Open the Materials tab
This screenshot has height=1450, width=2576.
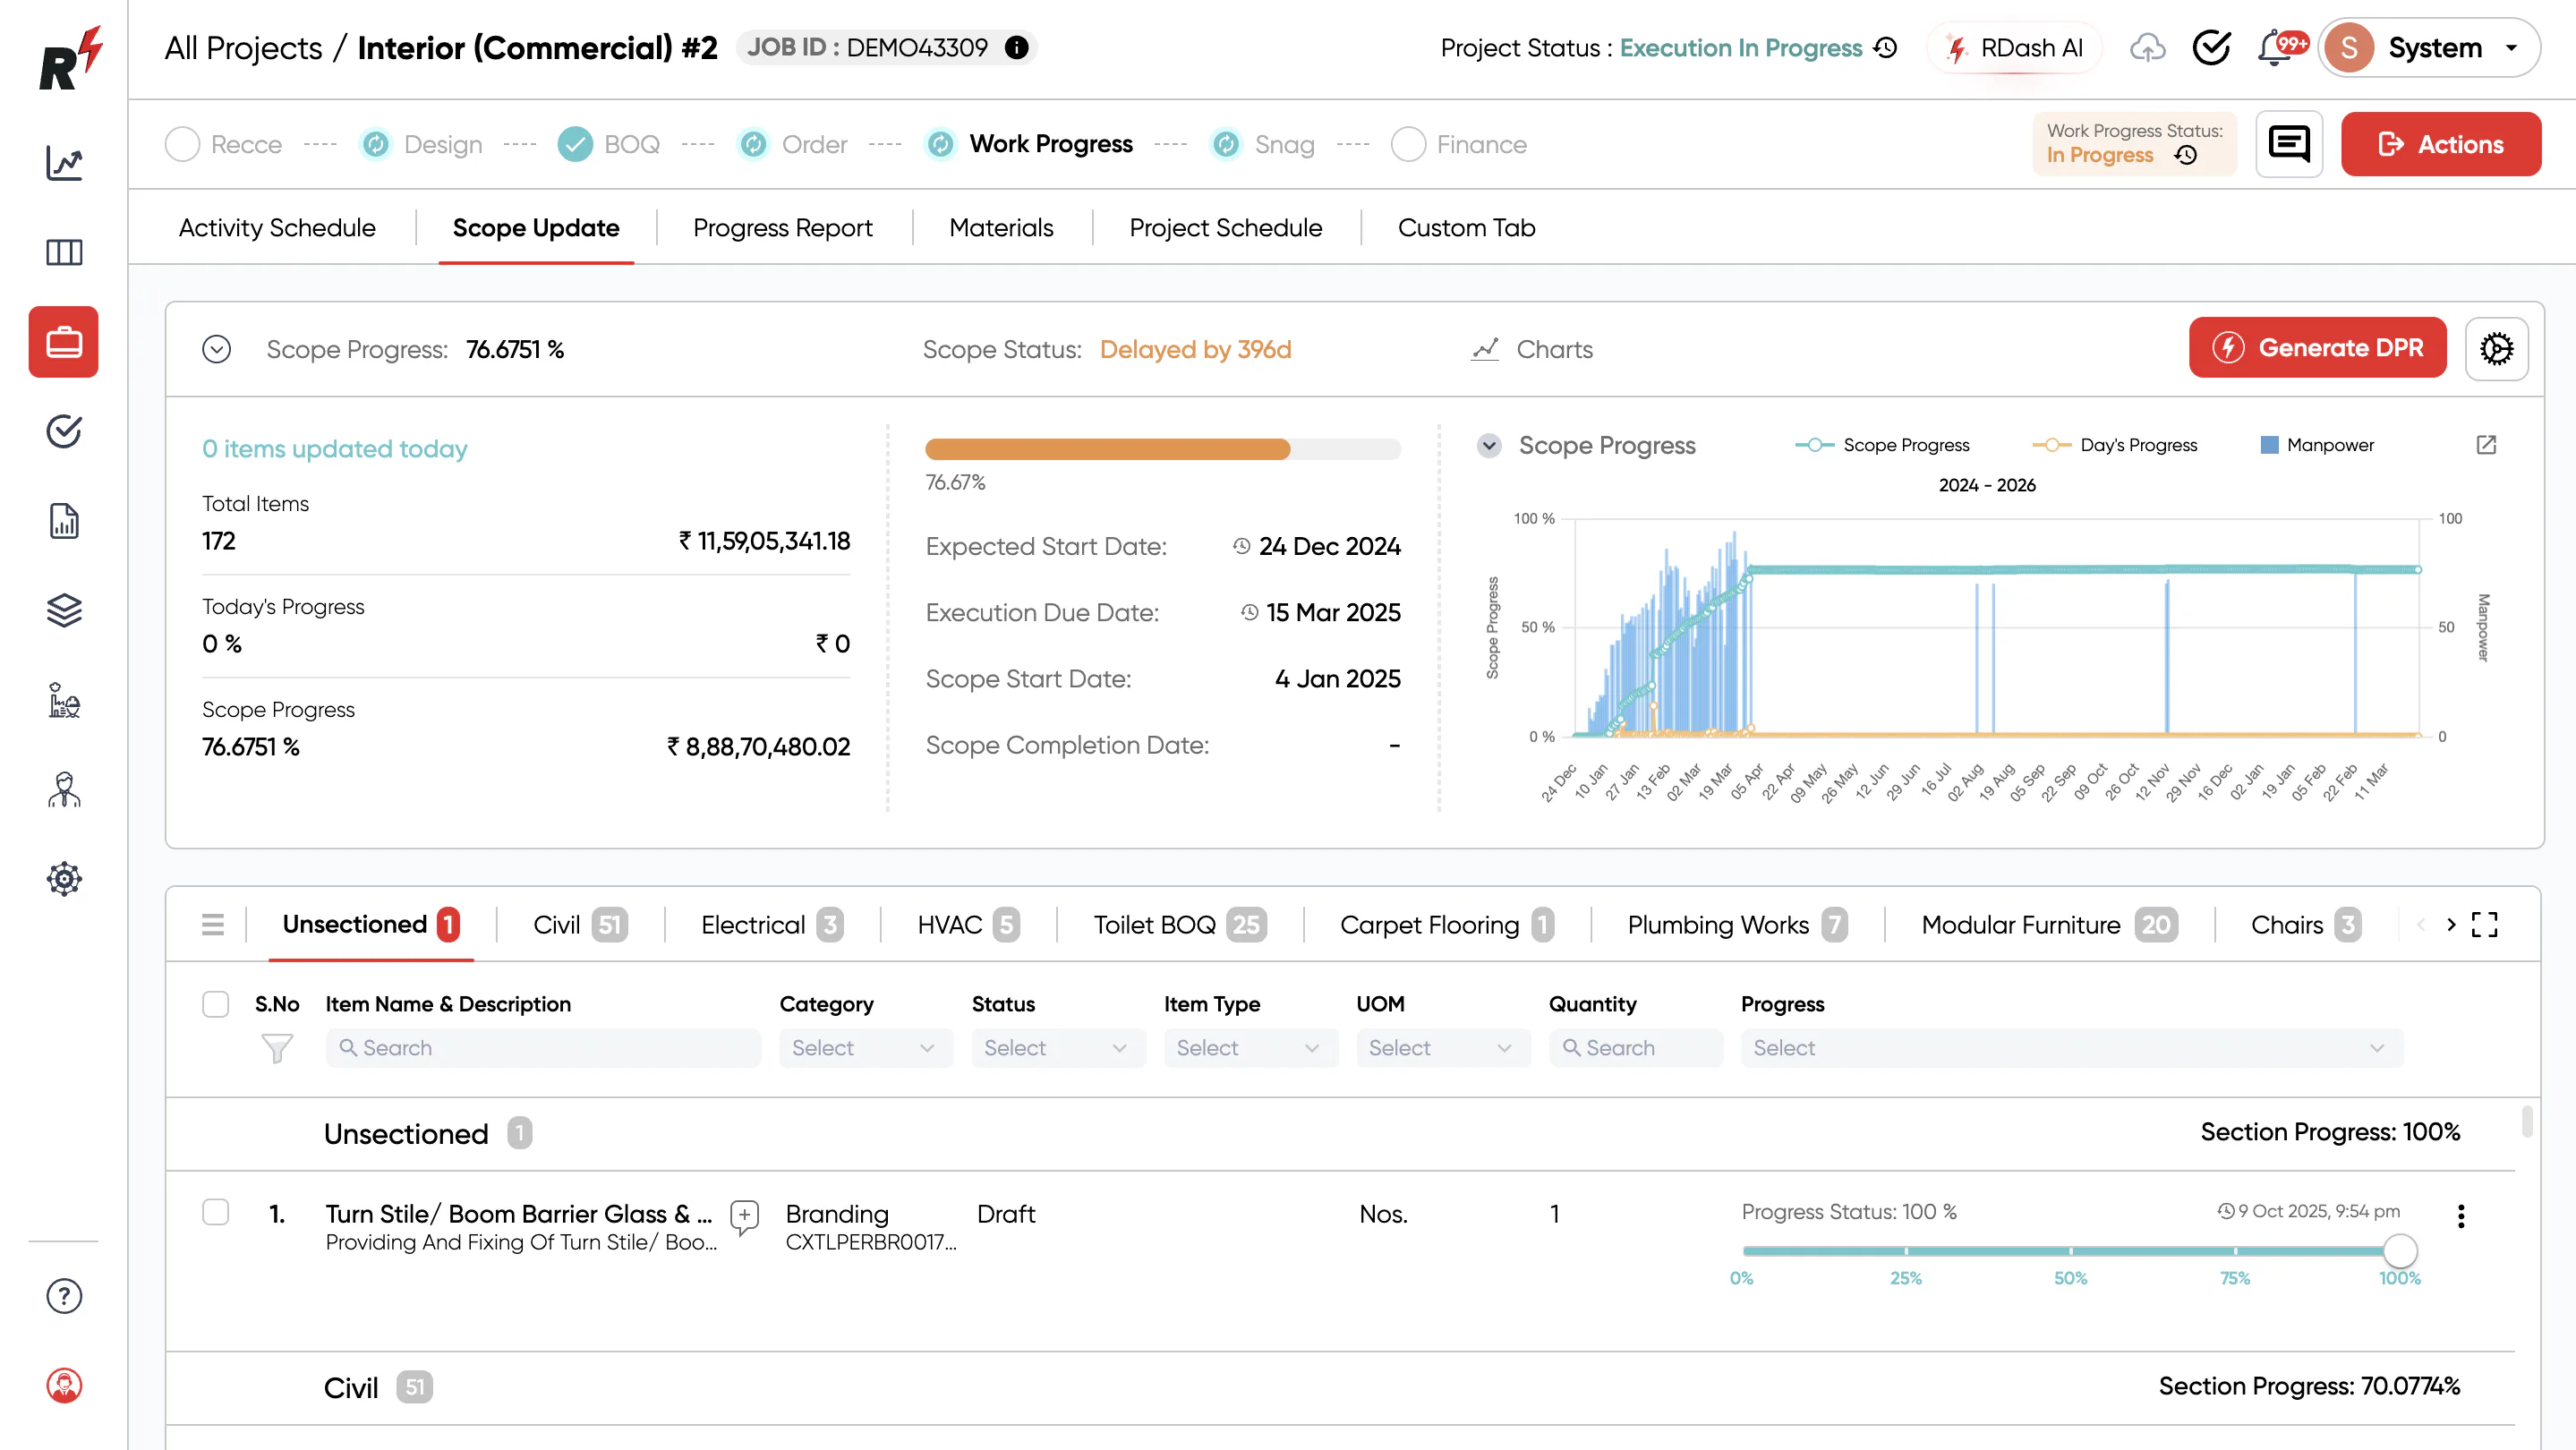(1001, 228)
